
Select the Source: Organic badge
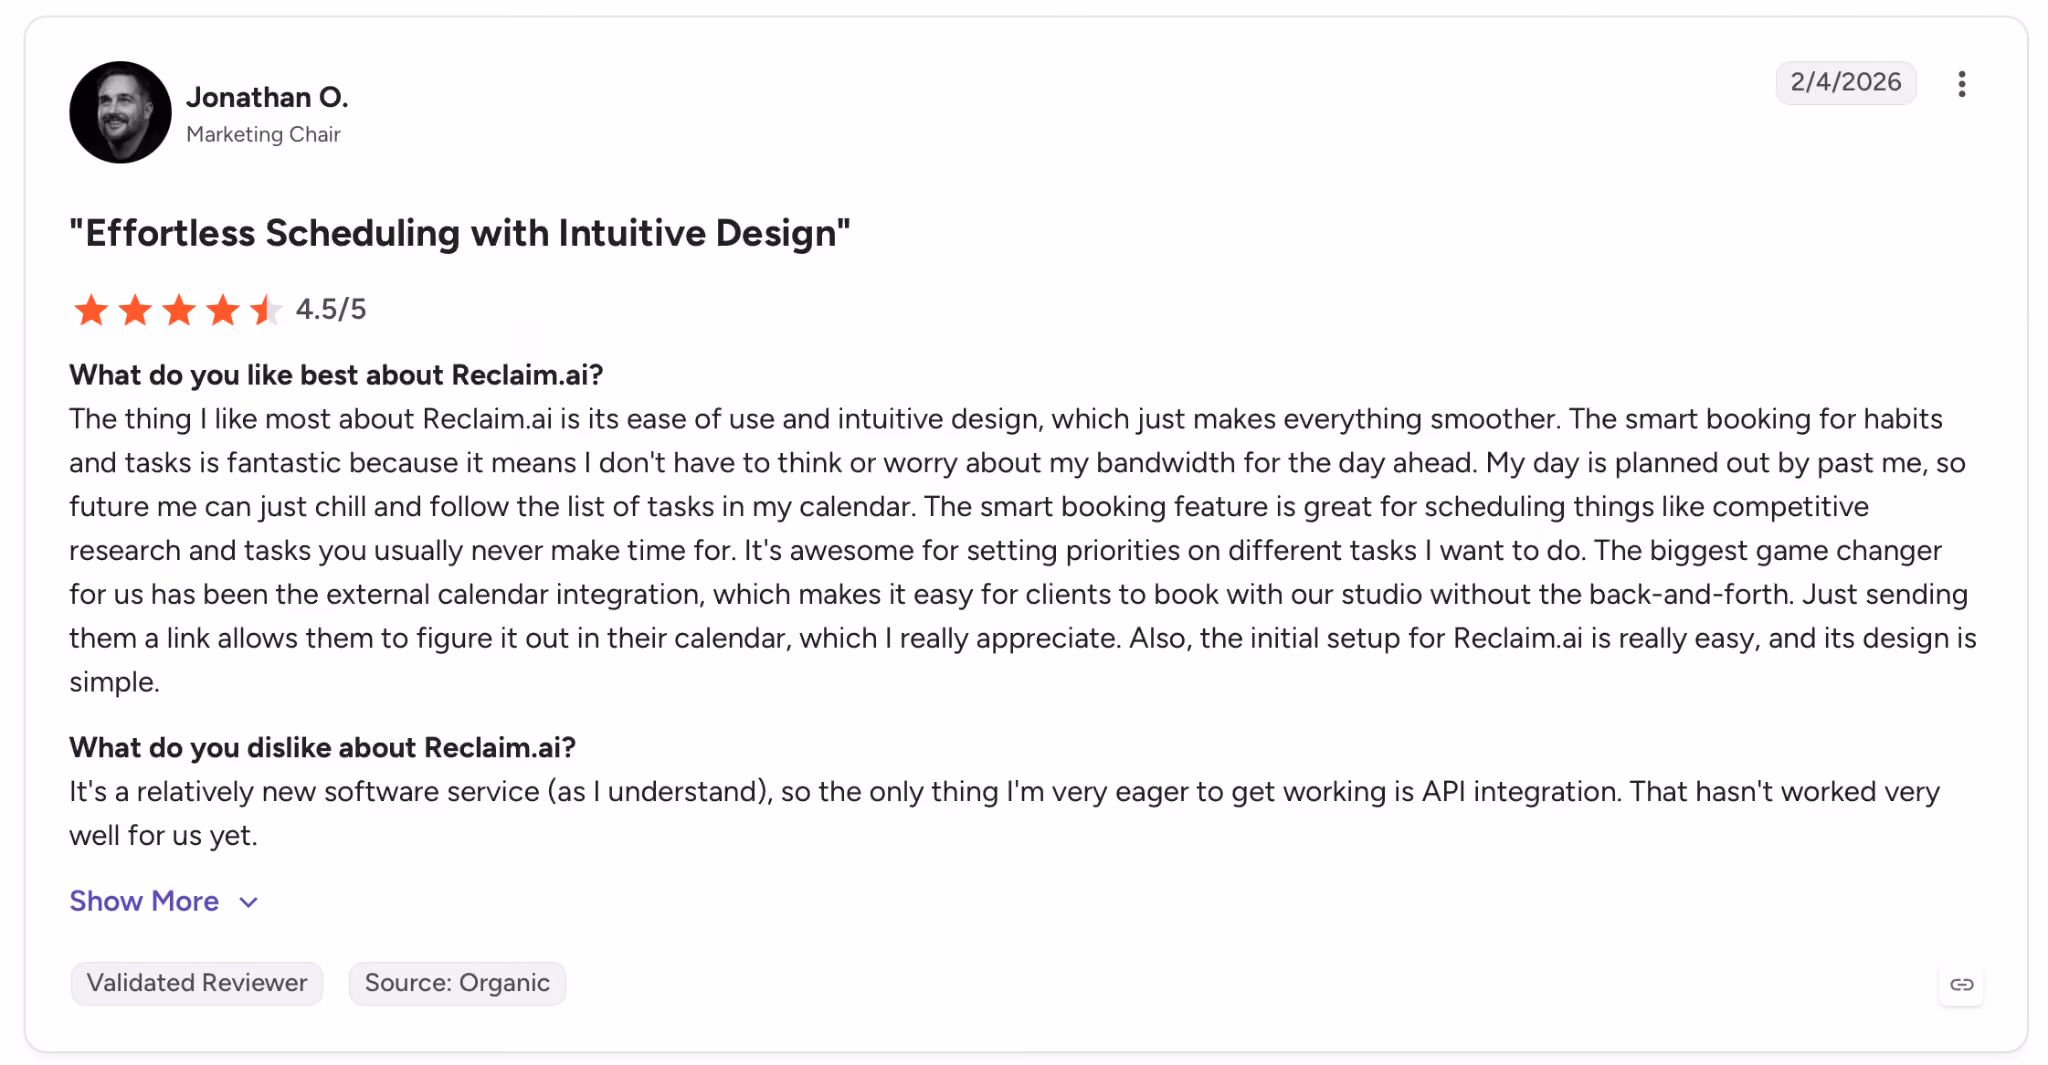pos(457,983)
